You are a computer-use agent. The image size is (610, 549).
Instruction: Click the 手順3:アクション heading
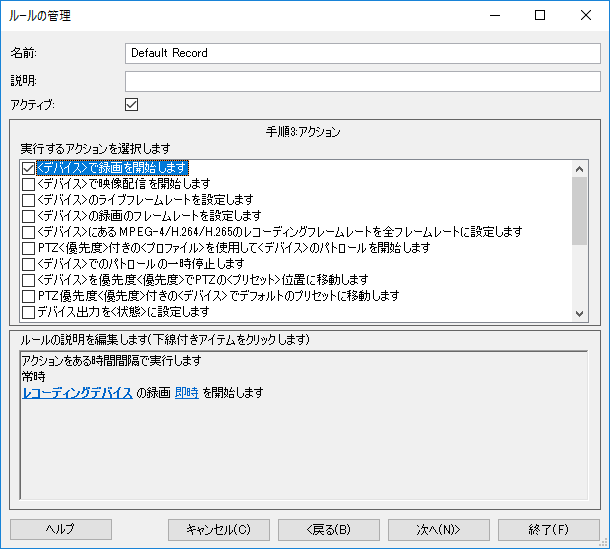303,132
